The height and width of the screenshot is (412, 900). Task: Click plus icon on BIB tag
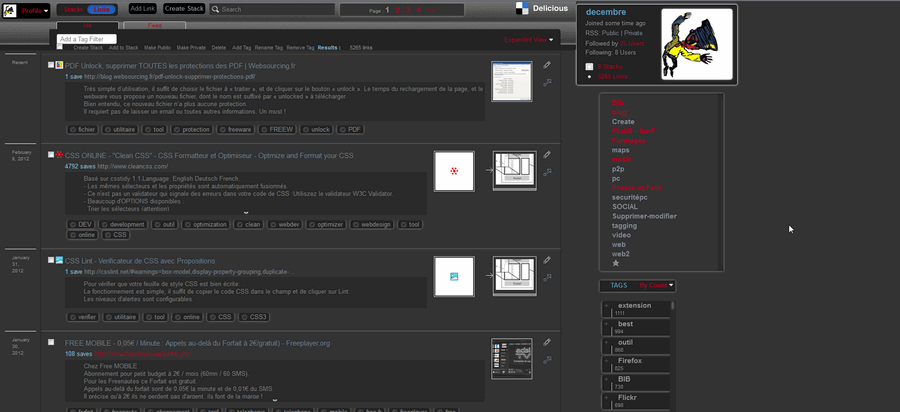click(608, 379)
